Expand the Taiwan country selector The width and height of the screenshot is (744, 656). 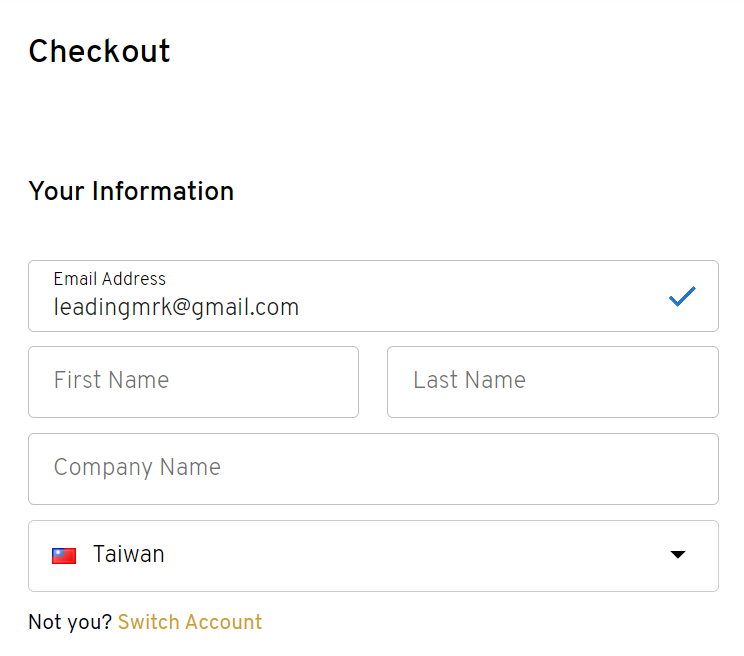coord(373,556)
